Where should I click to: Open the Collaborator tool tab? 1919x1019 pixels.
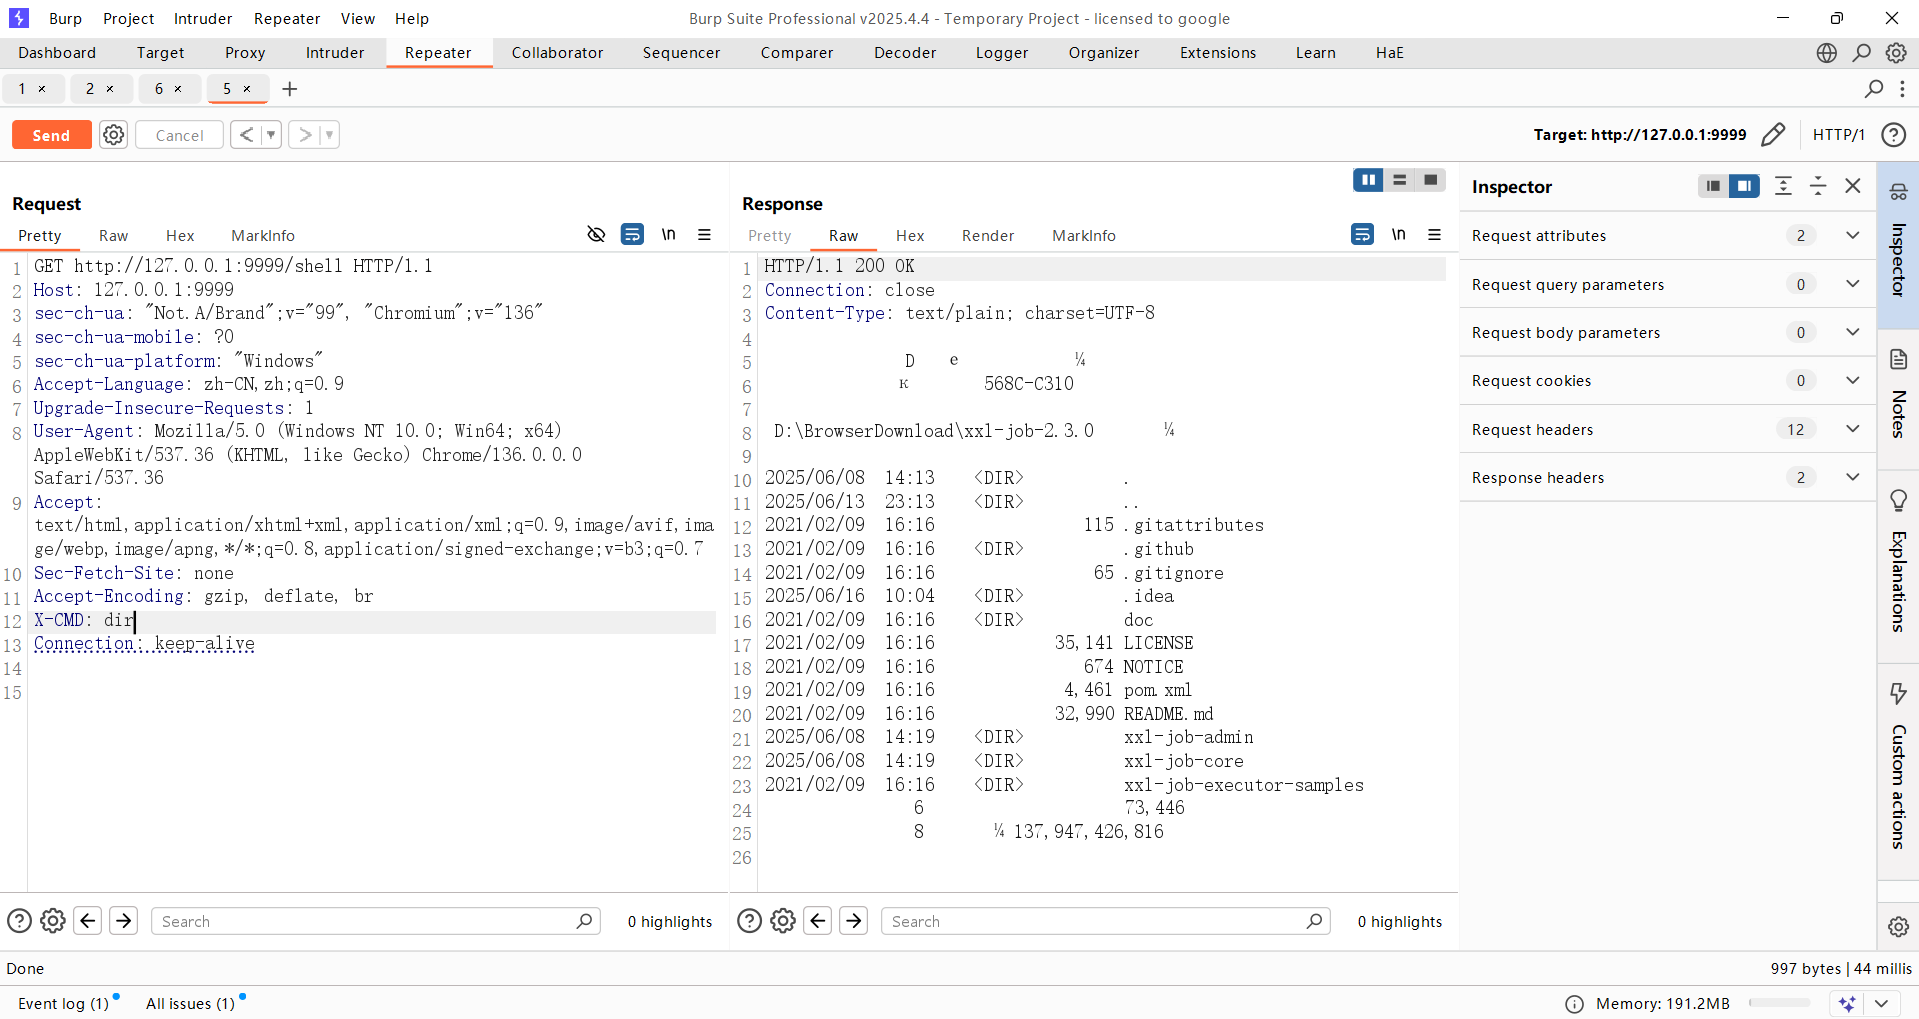[x=557, y=53]
